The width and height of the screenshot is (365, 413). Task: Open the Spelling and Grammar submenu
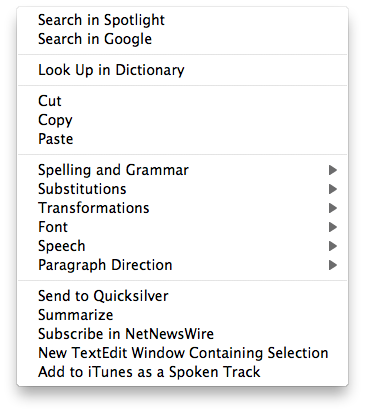coord(182,170)
